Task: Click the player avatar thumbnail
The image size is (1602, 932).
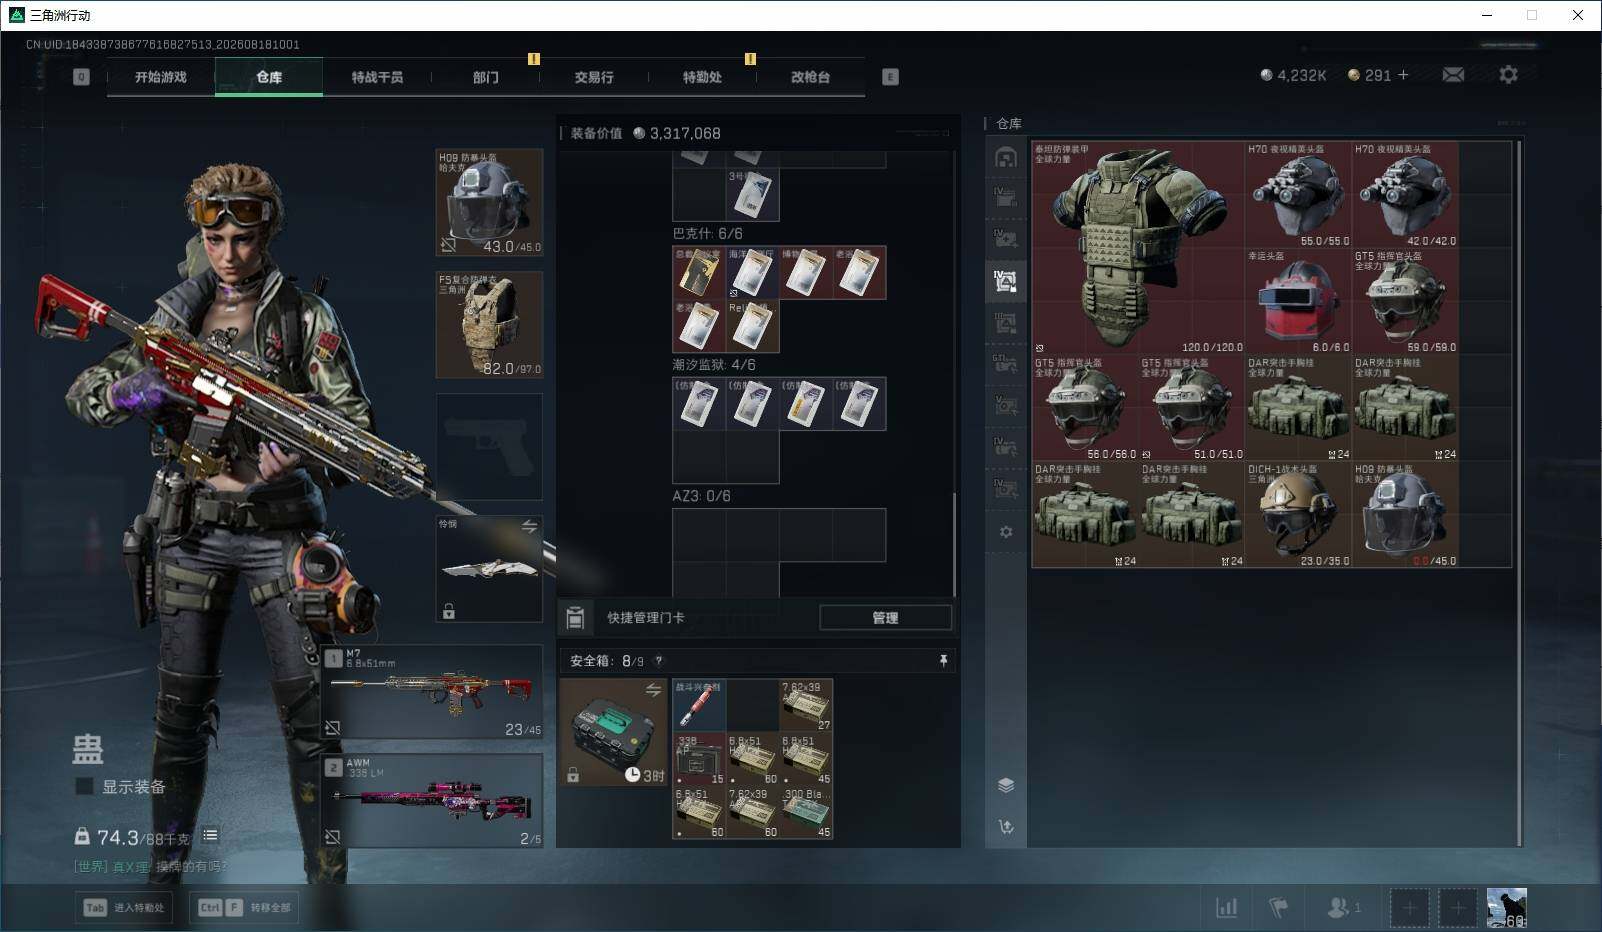Action: [1506, 908]
